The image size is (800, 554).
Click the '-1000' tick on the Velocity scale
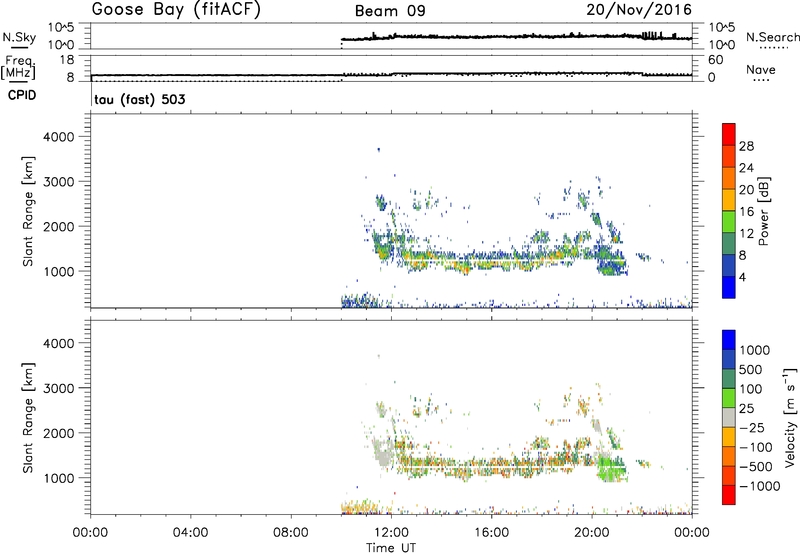click(x=759, y=486)
